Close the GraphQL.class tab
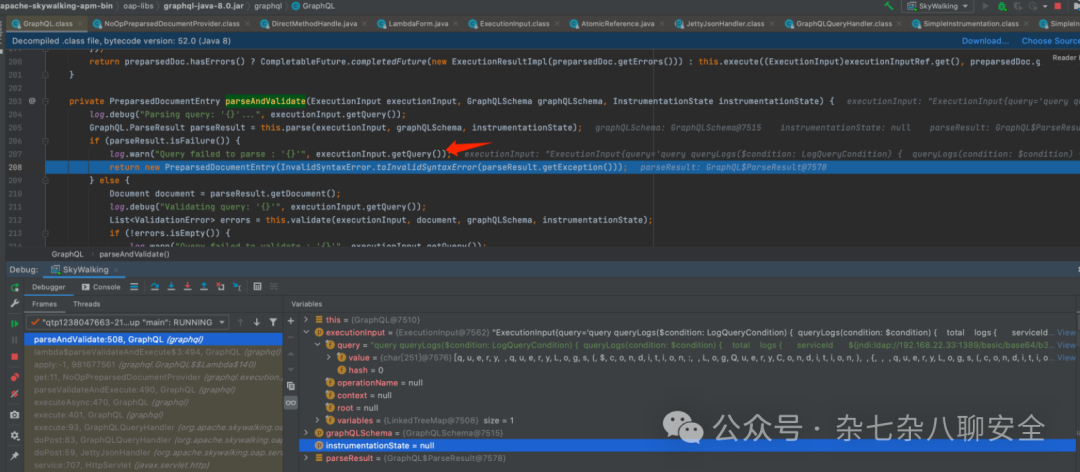Image resolution: width=1080 pixels, height=472 pixels. click(80, 23)
